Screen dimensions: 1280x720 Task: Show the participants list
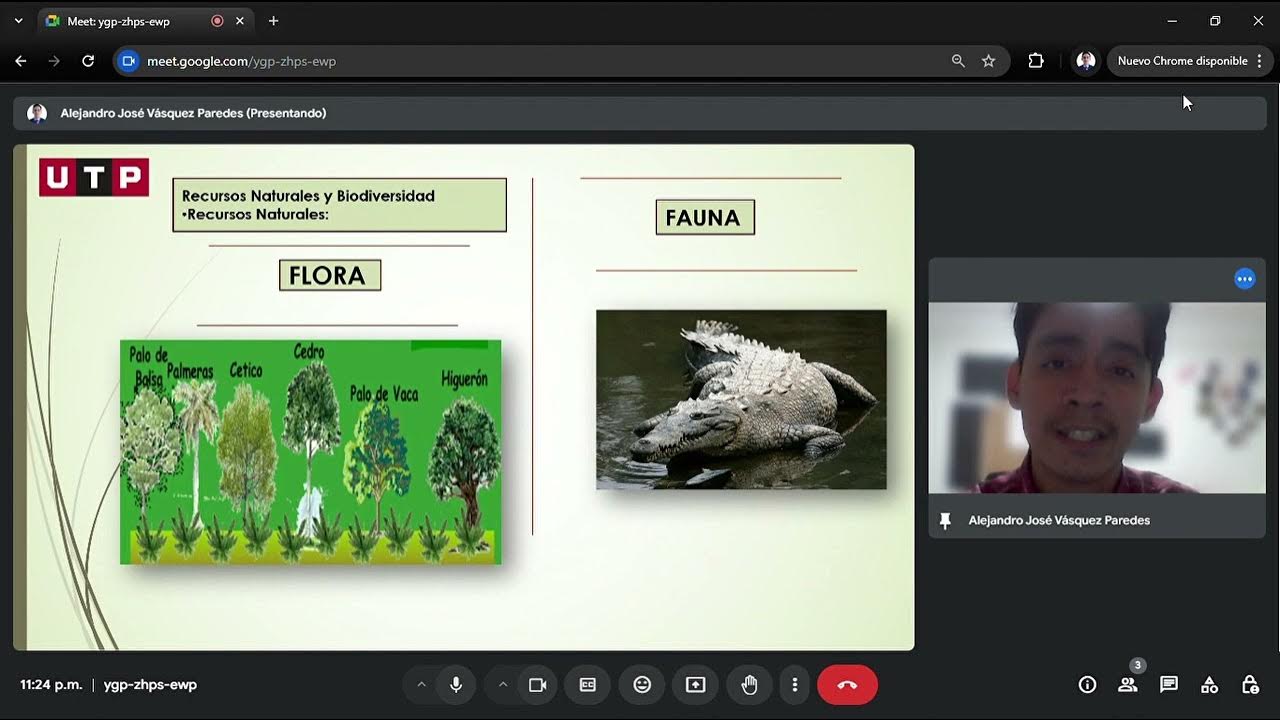[x=1128, y=685]
